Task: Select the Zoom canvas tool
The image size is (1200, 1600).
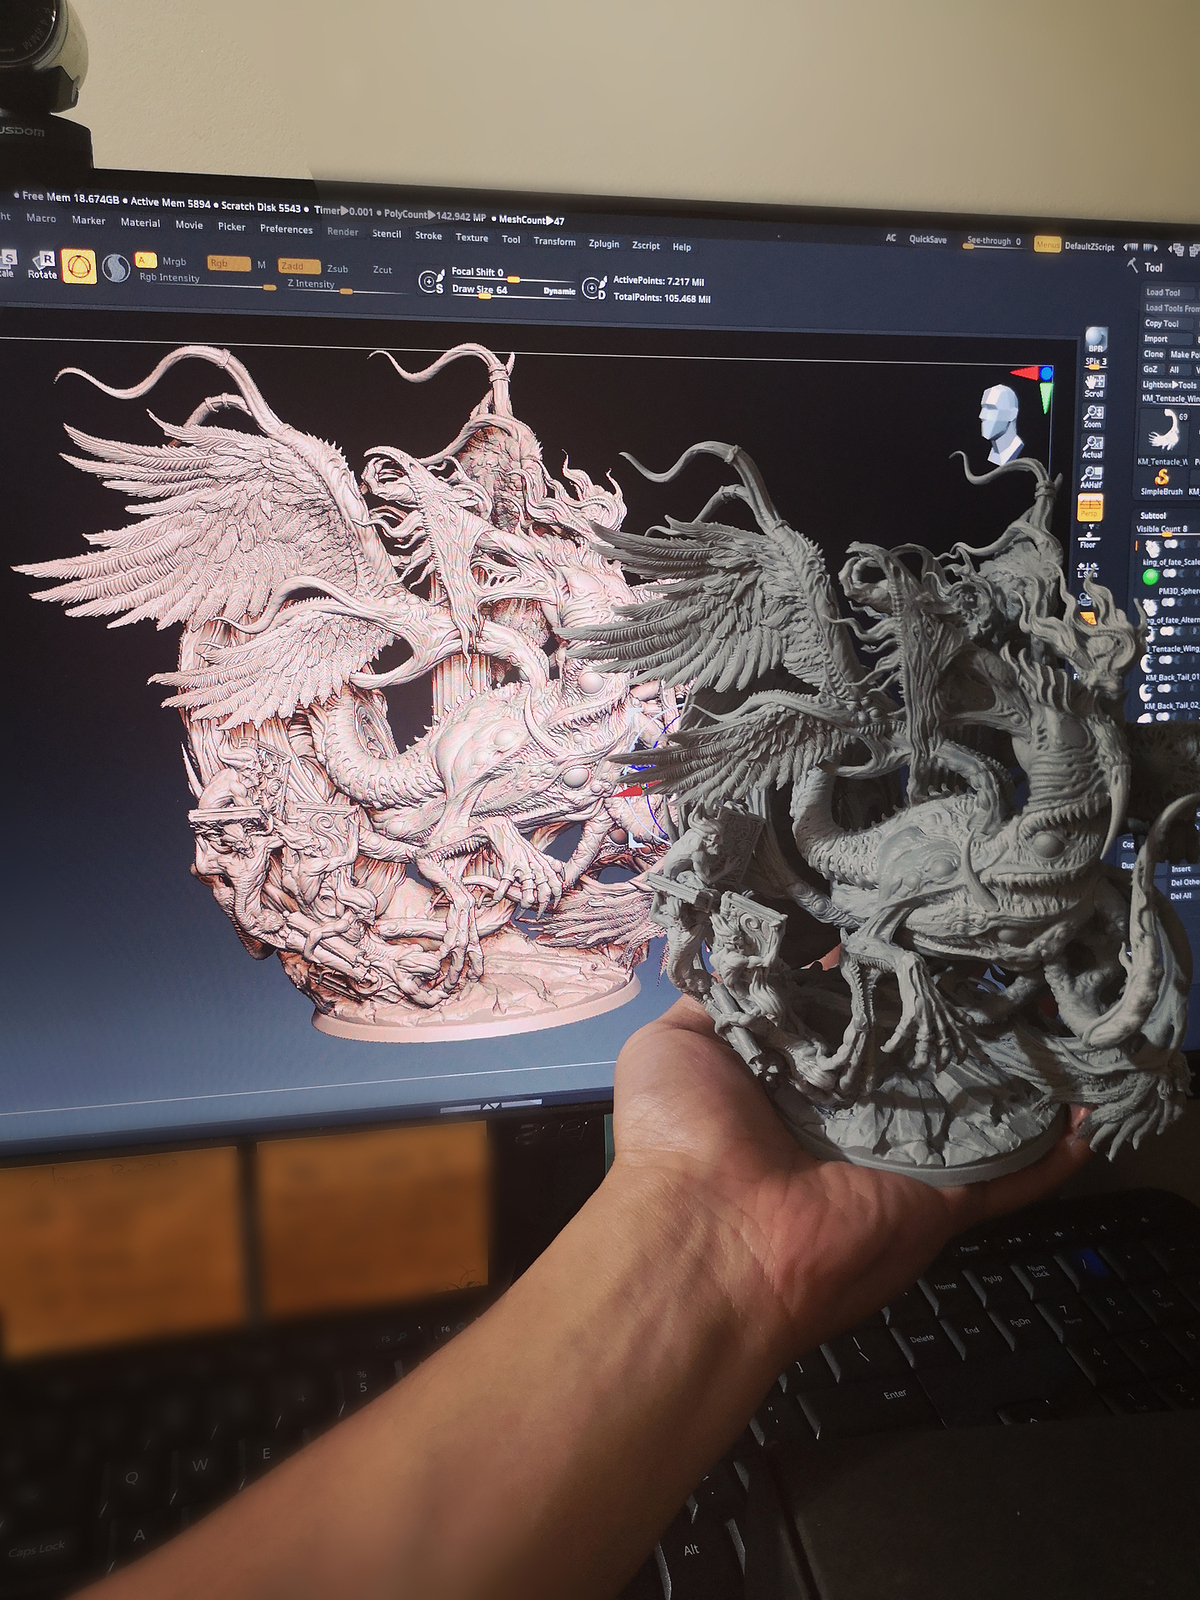Action: pos(1093,416)
